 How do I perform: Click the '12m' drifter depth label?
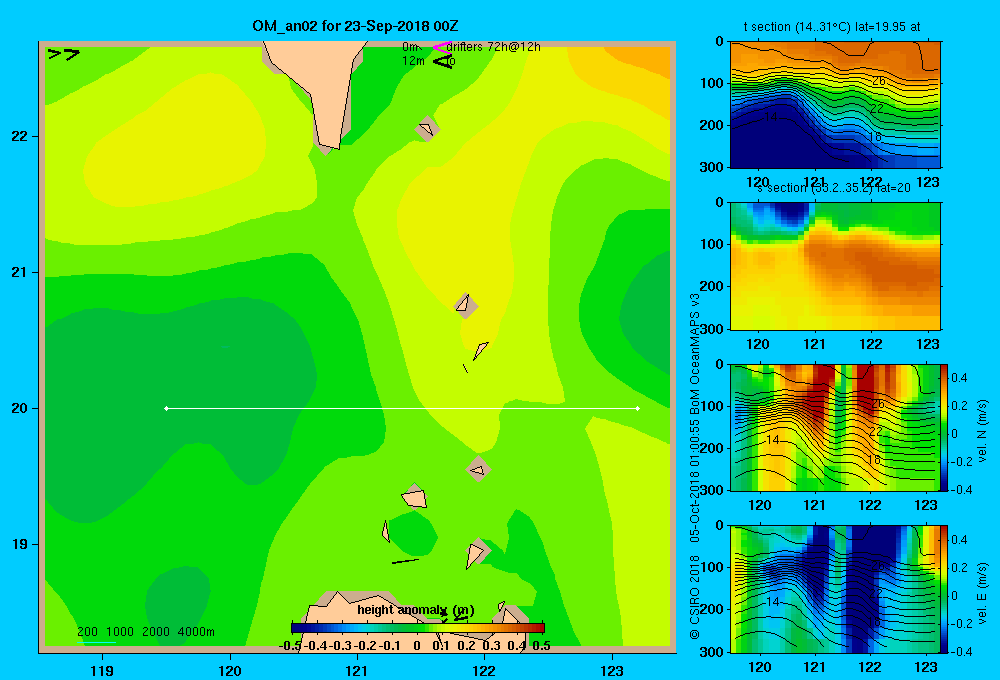click(413, 61)
